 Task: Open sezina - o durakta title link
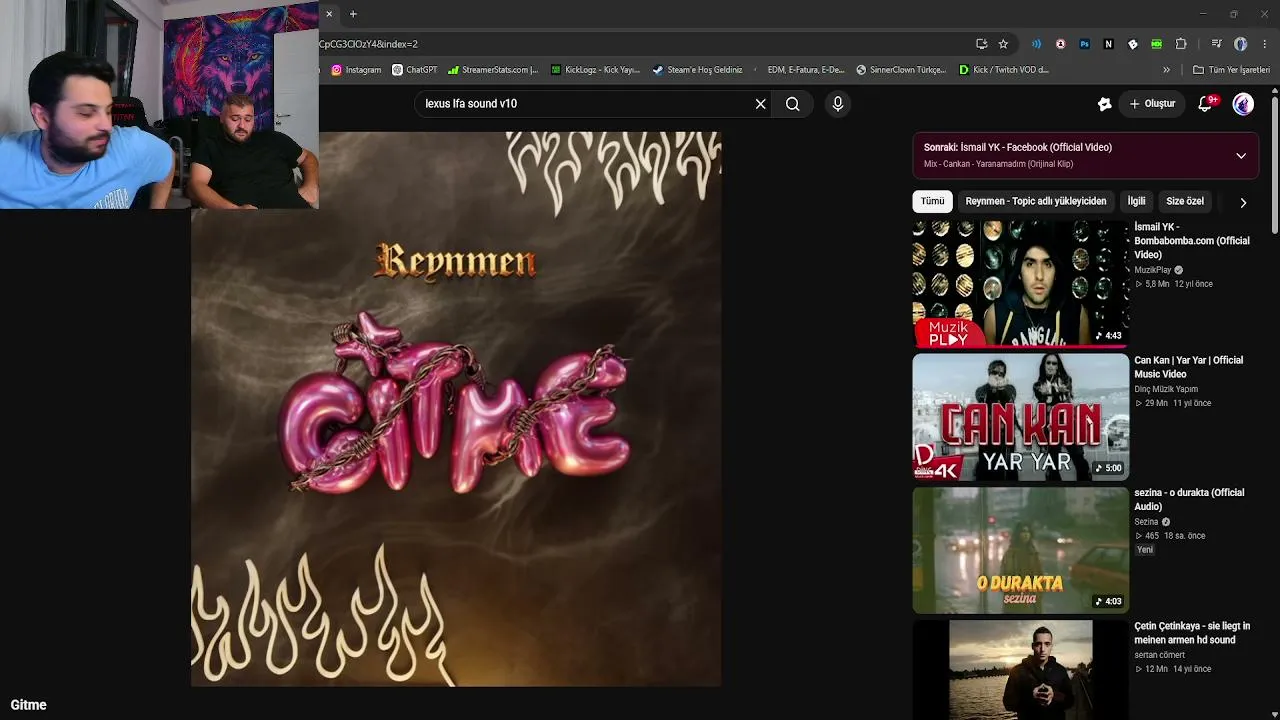pyautogui.click(x=1189, y=500)
